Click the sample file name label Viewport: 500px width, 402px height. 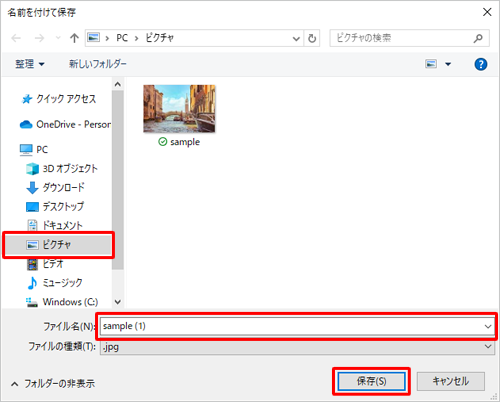coord(185,142)
